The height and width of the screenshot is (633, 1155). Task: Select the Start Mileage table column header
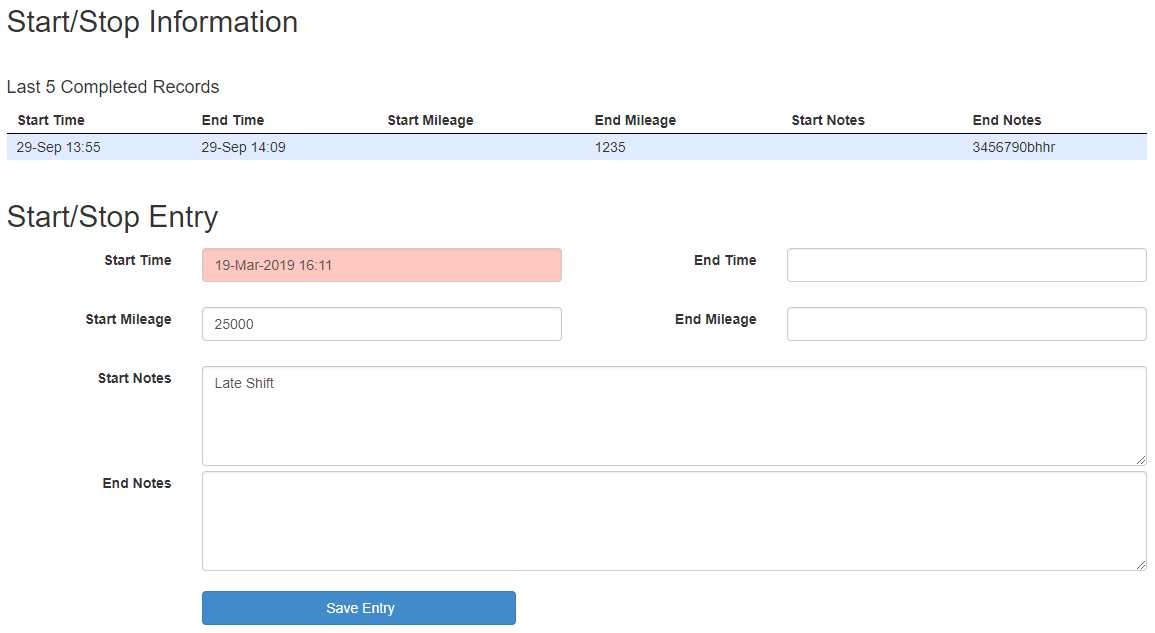point(430,120)
